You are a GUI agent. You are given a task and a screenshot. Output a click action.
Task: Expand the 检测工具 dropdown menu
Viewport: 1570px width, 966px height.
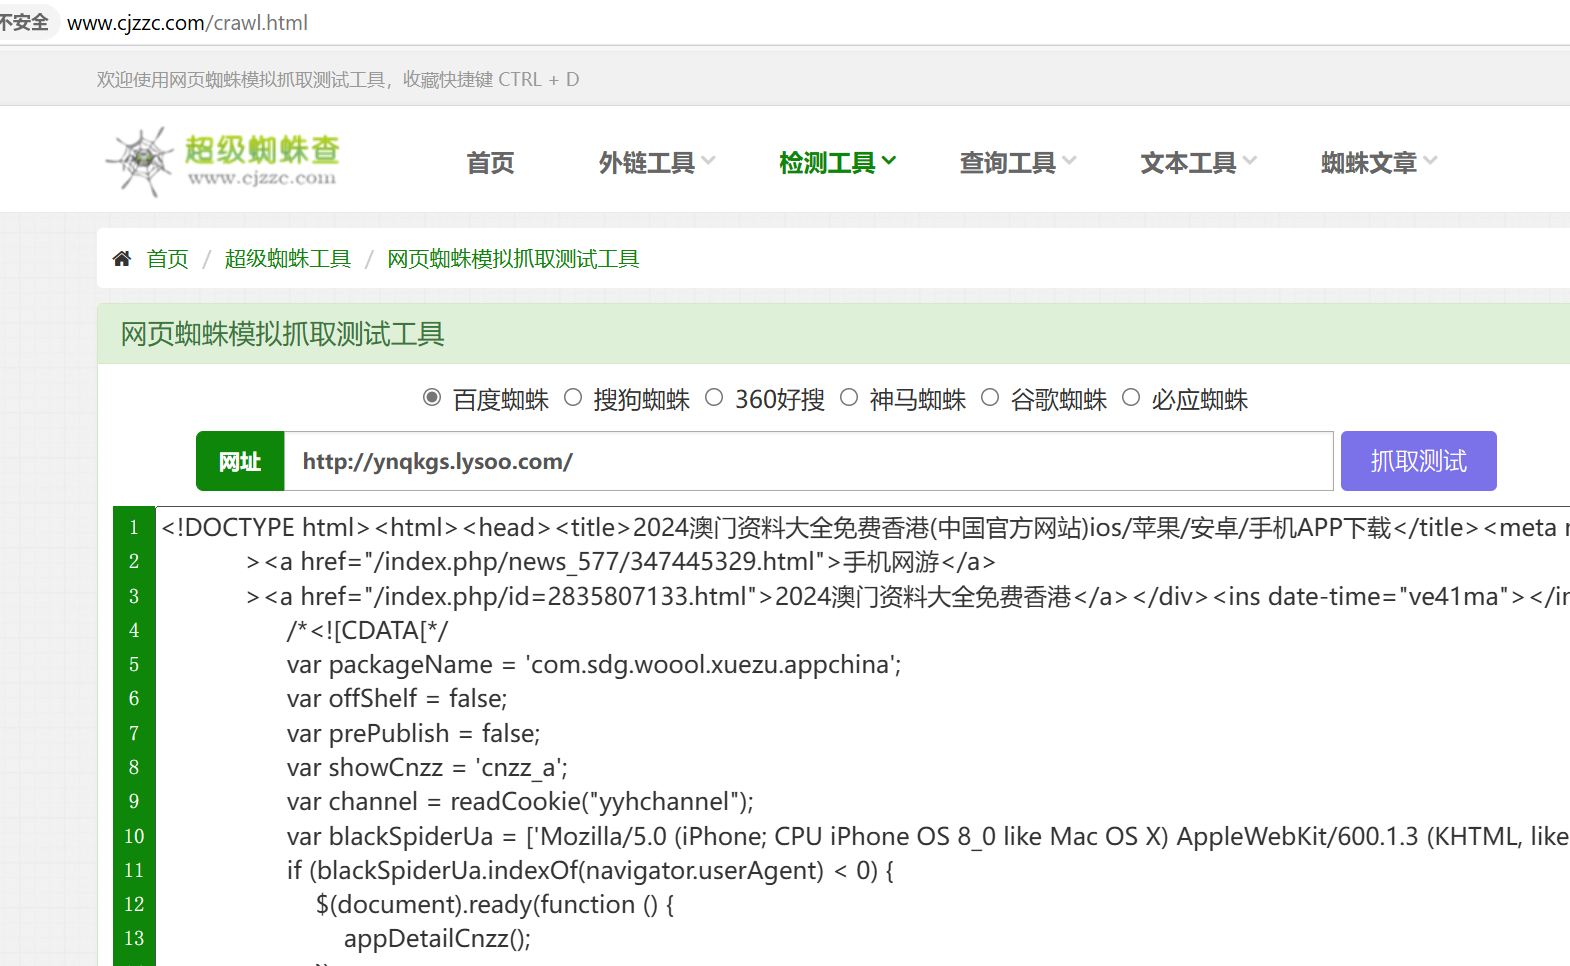[x=837, y=162]
